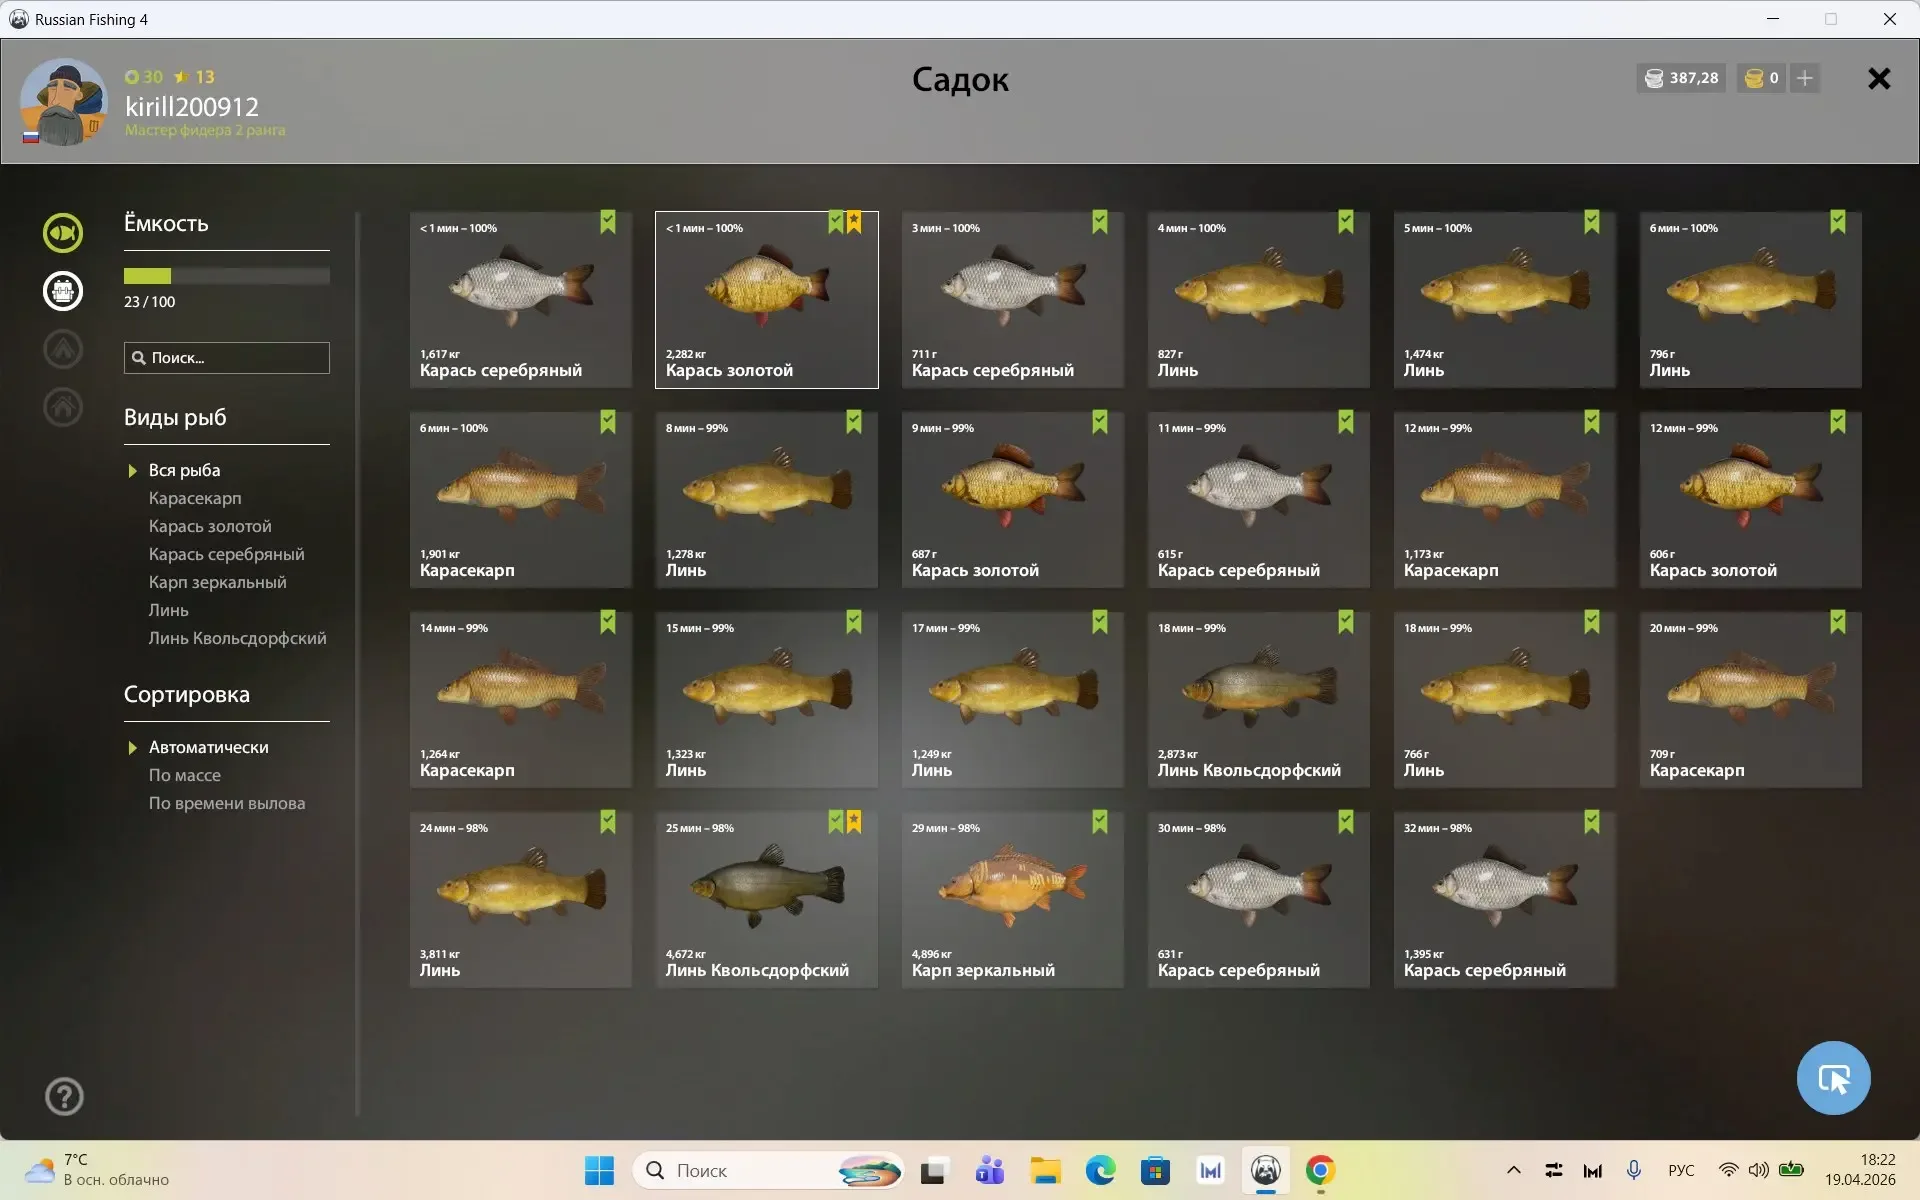Click the blue cursor overlay button
Screen dimensions: 1920x1200
point(1833,1078)
